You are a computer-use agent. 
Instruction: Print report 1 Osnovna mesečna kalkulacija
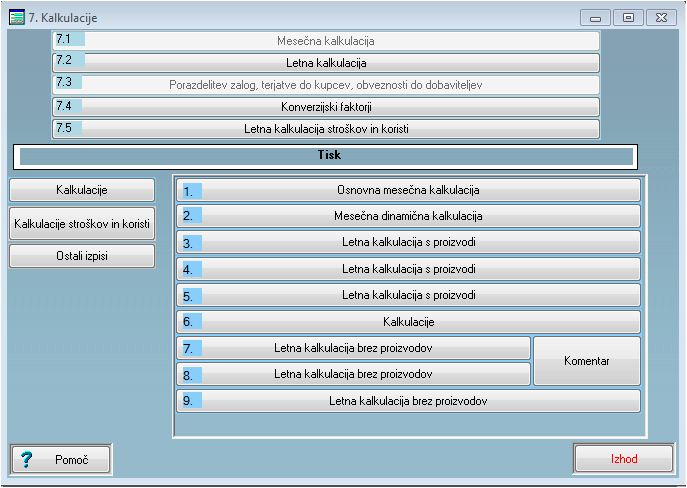point(408,190)
